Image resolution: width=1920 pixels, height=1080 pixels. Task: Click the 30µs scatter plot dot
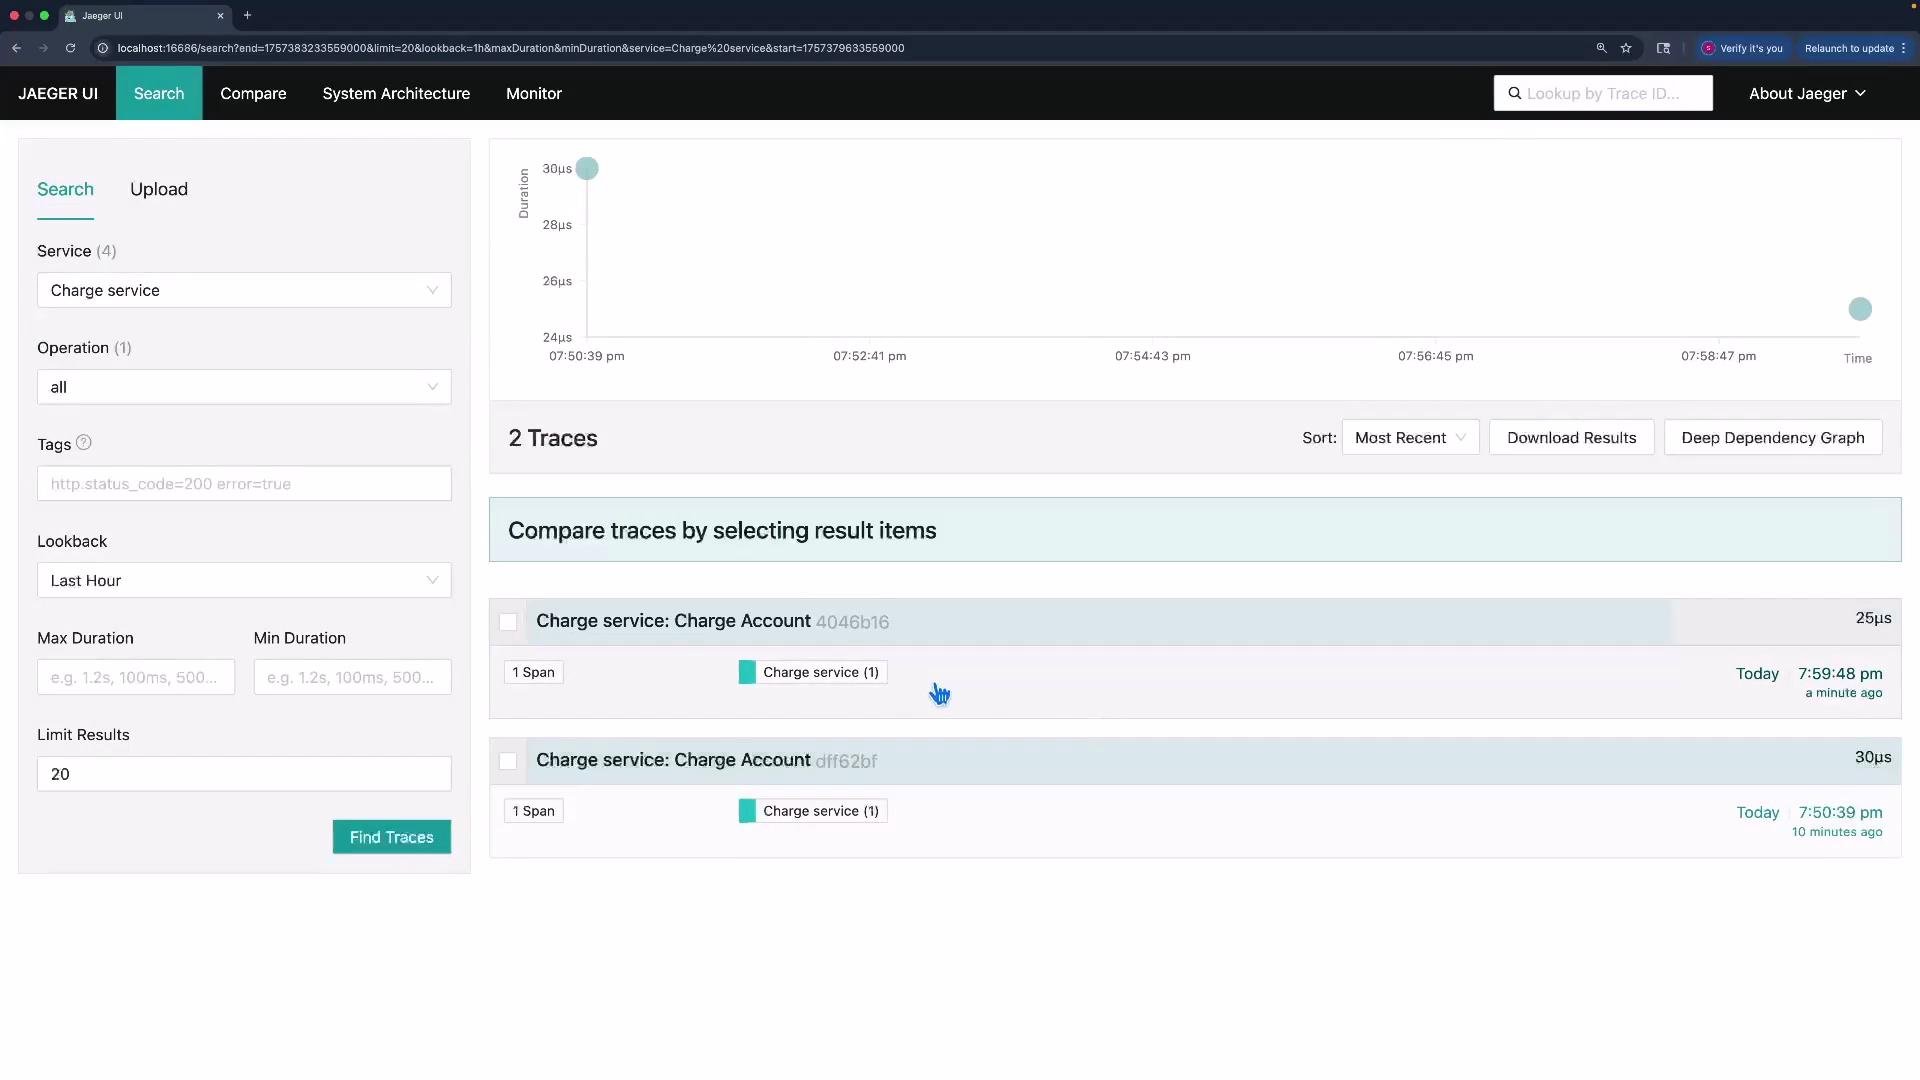pos(587,168)
